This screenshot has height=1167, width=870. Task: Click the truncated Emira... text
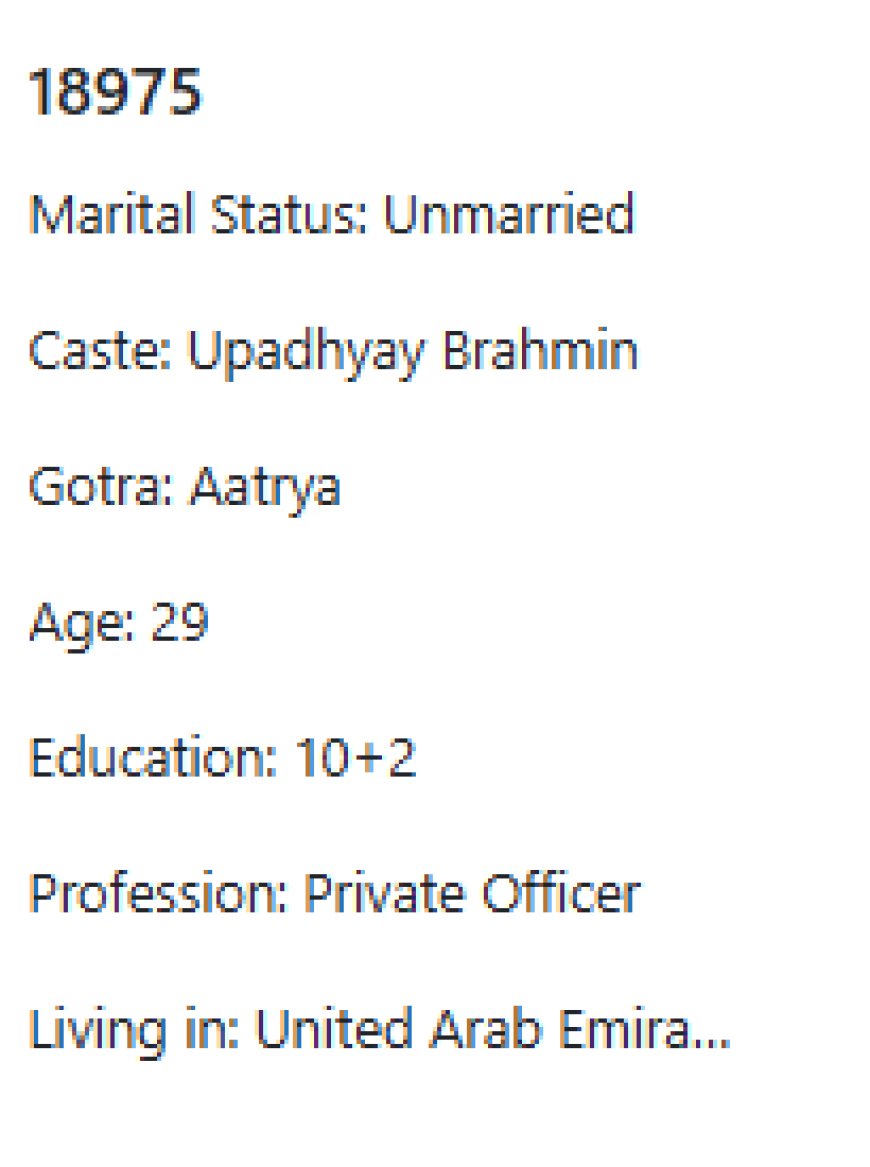click(x=644, y=1029)
